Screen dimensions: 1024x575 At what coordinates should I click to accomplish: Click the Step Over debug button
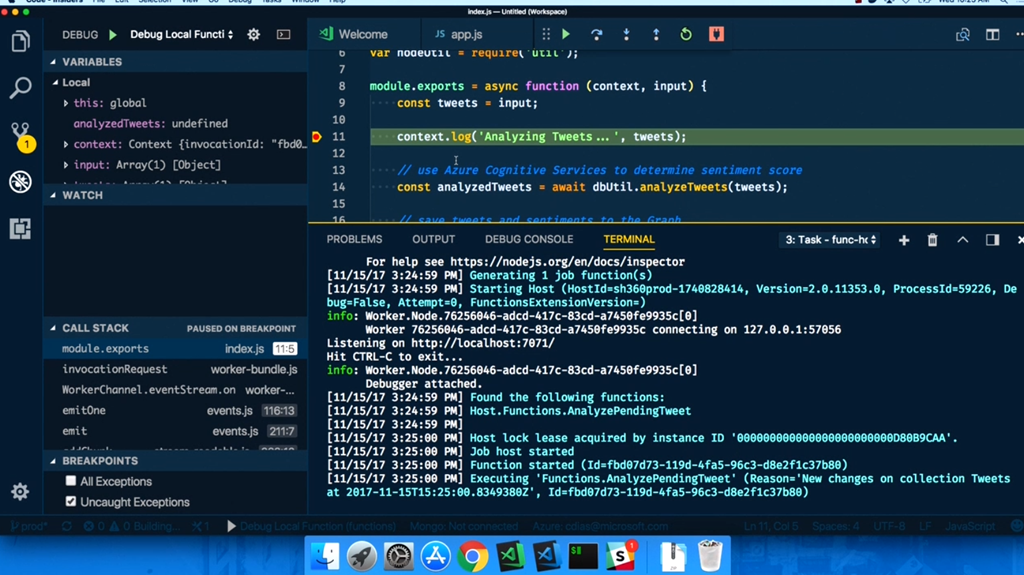596,34
